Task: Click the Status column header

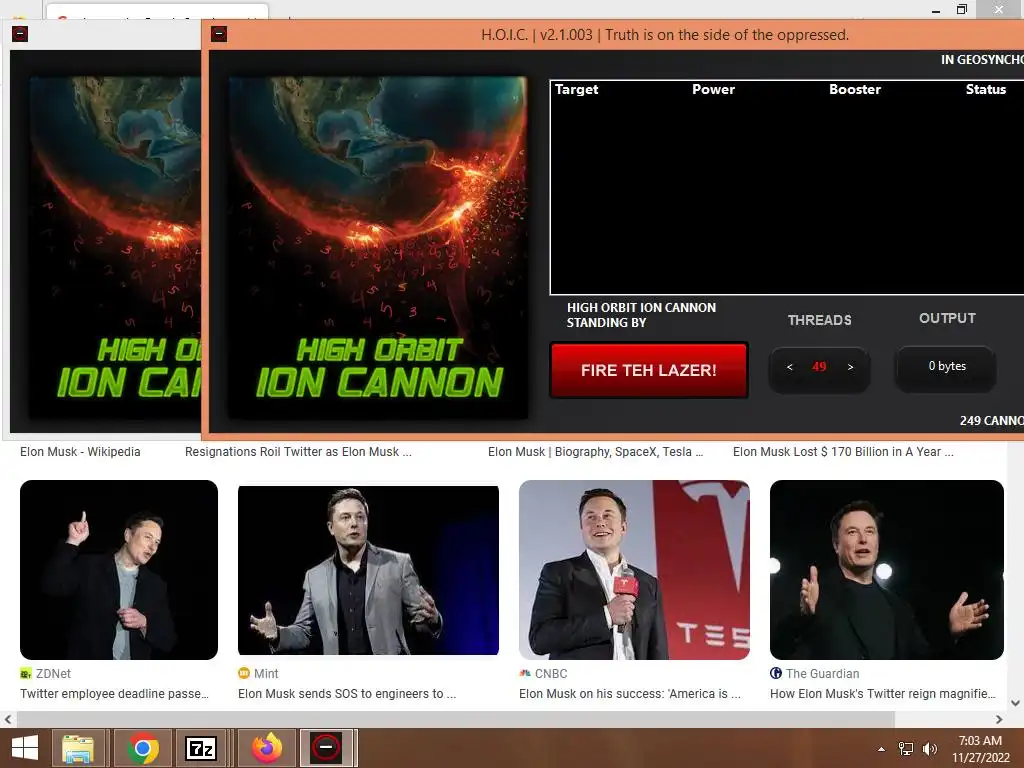Action: [x=985, y=89]
